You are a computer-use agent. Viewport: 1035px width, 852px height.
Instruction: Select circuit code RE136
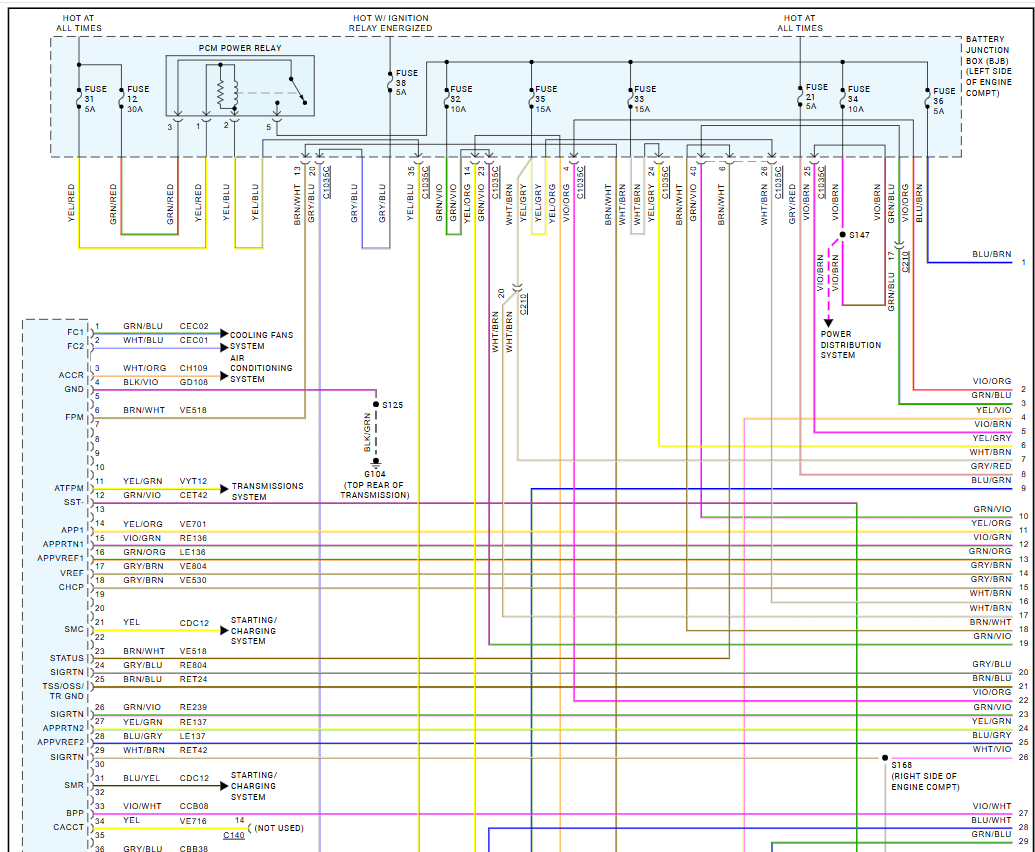(193, 538)
